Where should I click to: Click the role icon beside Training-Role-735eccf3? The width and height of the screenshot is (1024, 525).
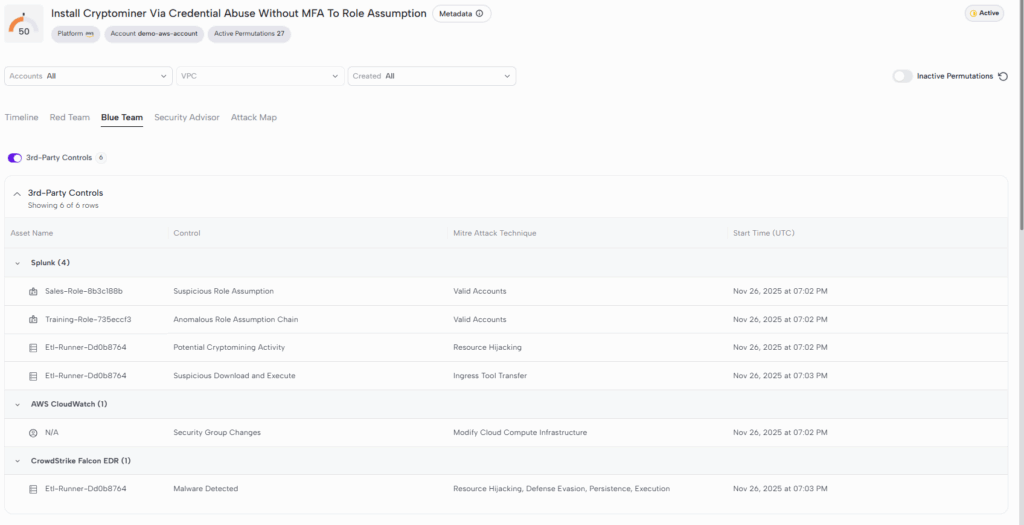[x=33, y=319]
